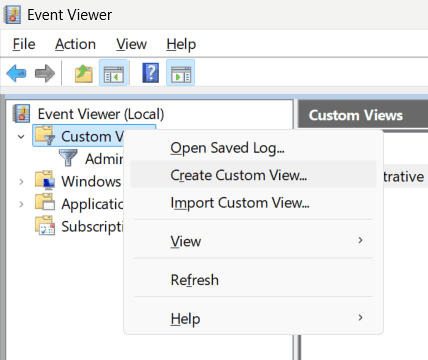Select the Event Viewer (Local) root node
This screenshot has height=360, width=428.
(x=101, y=114)
